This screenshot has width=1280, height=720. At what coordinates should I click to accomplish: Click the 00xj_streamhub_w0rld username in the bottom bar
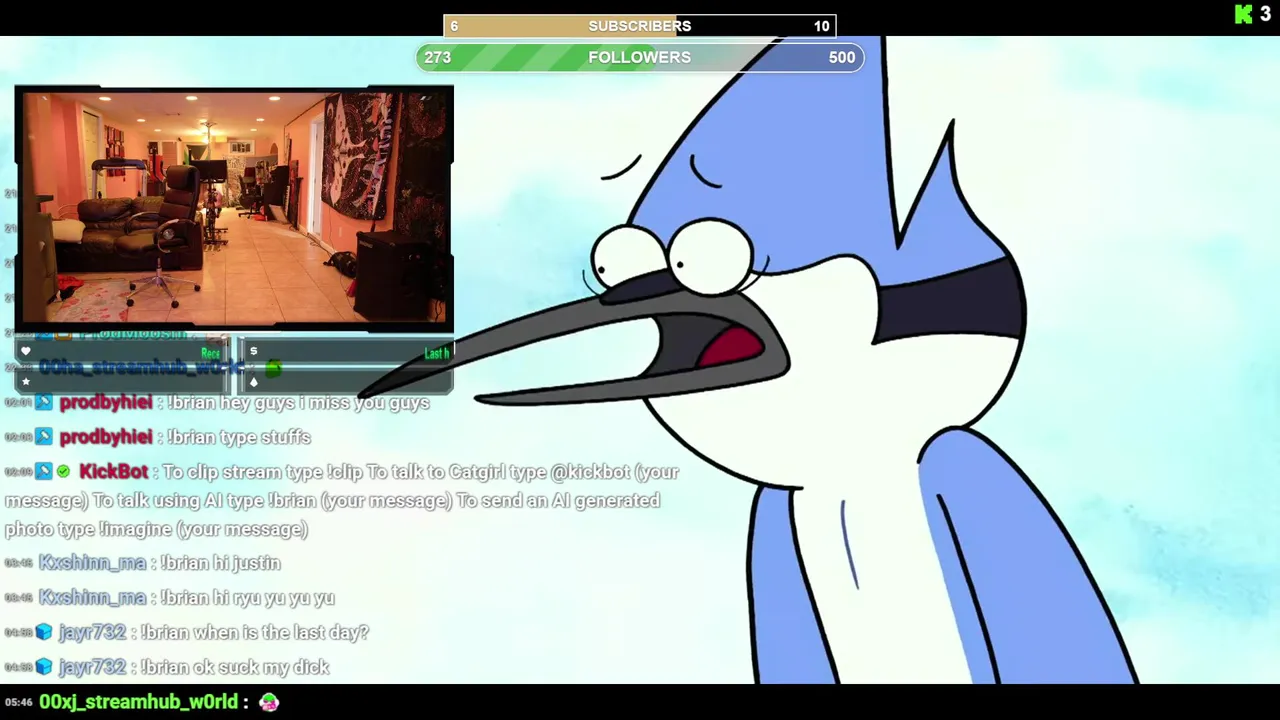coord(138,702)
